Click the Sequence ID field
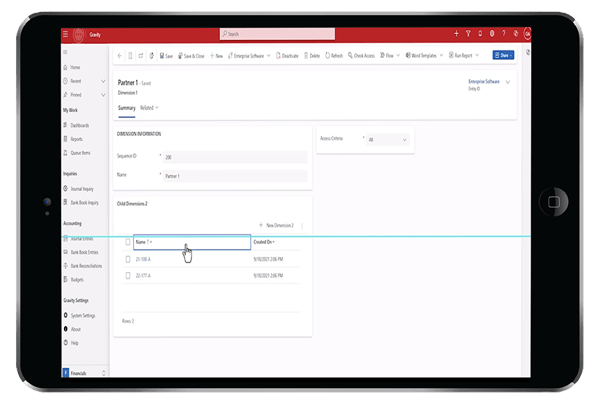 [x=235, y=157]
